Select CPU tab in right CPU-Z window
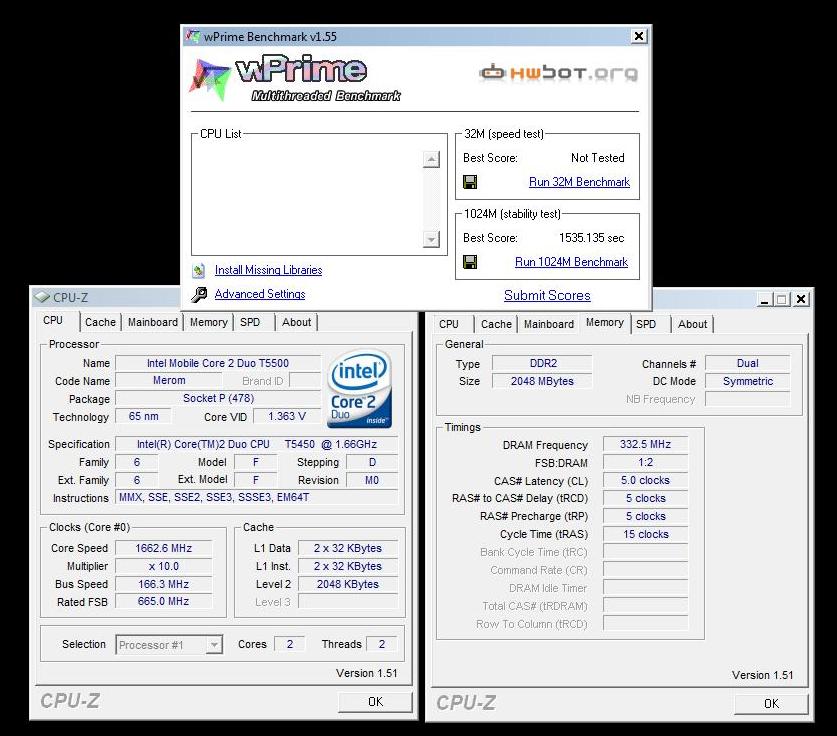837x736 pixels. point(449,325)
